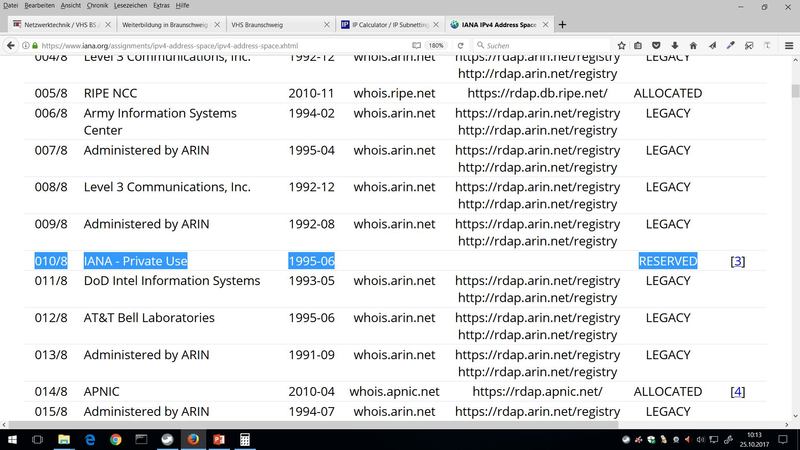800x450 pixels.
Task: Save page to Pocket
Action: point(656,45)
